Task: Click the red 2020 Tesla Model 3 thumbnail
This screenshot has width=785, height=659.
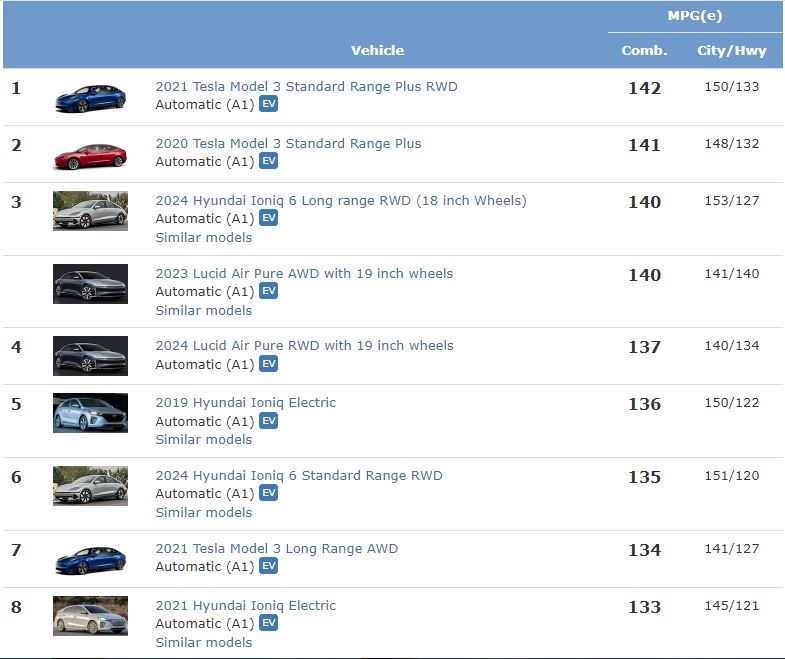Action: pos(90,157)
